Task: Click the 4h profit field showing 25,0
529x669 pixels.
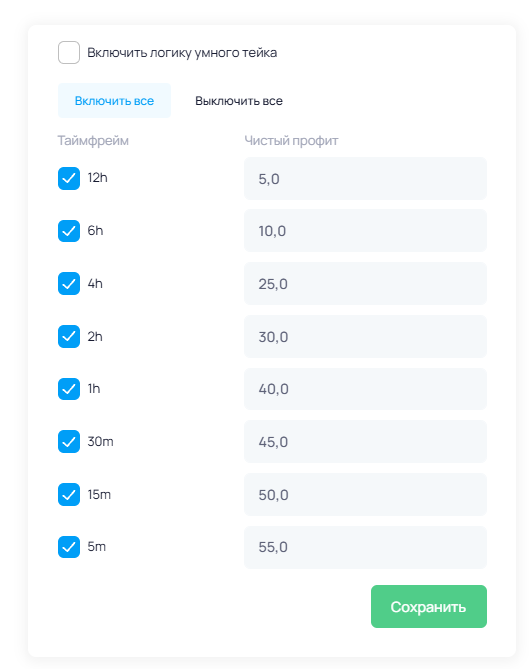Action: pos(365,284)
